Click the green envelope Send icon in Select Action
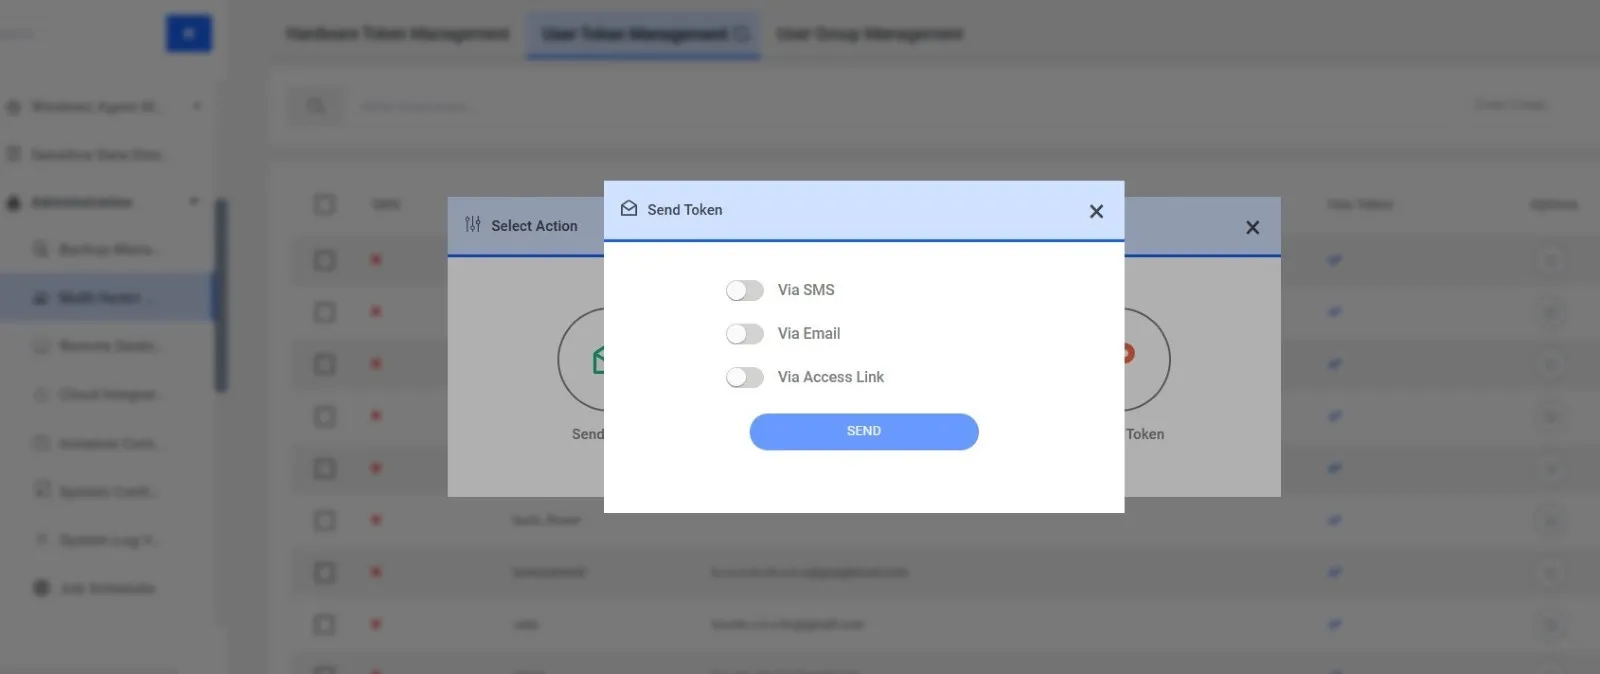Screen dimensions: 1600x674 598,360
